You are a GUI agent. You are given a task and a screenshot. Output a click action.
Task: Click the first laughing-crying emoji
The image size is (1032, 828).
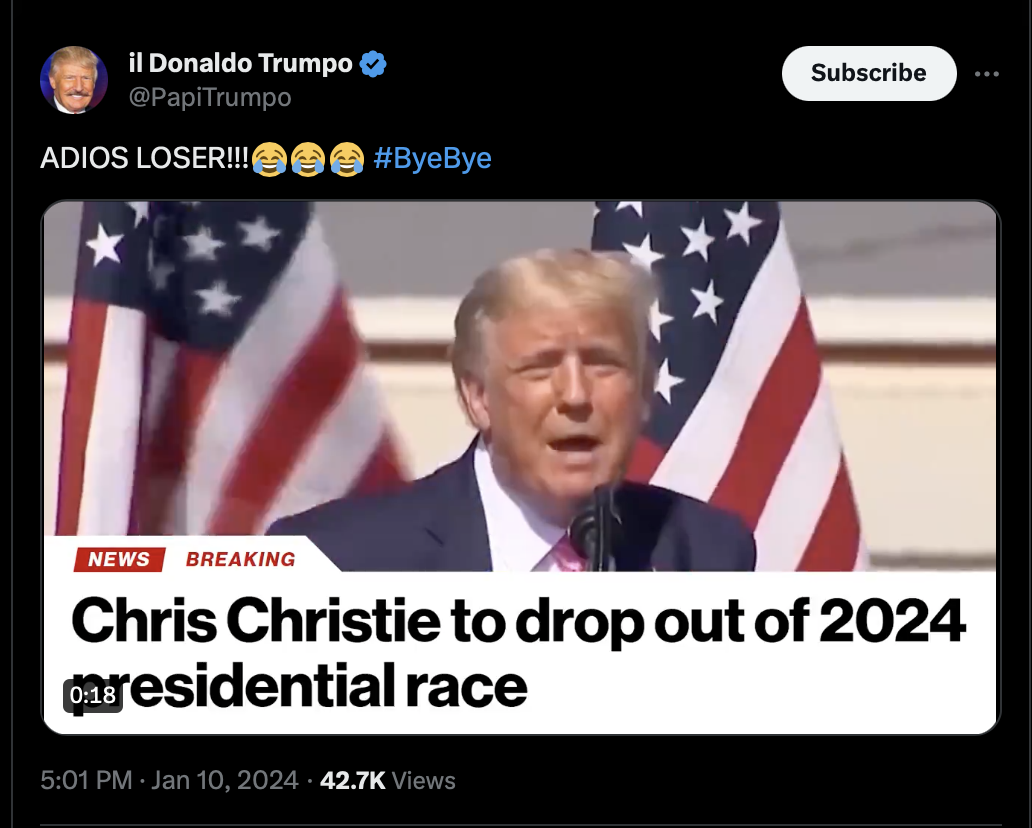269,159
